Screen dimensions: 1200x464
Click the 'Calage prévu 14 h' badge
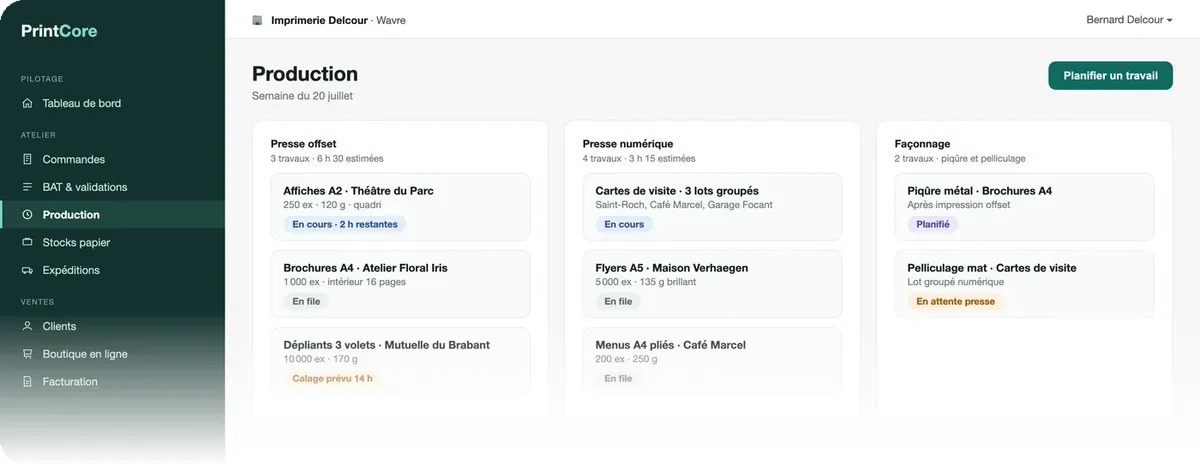click(332, 379)
